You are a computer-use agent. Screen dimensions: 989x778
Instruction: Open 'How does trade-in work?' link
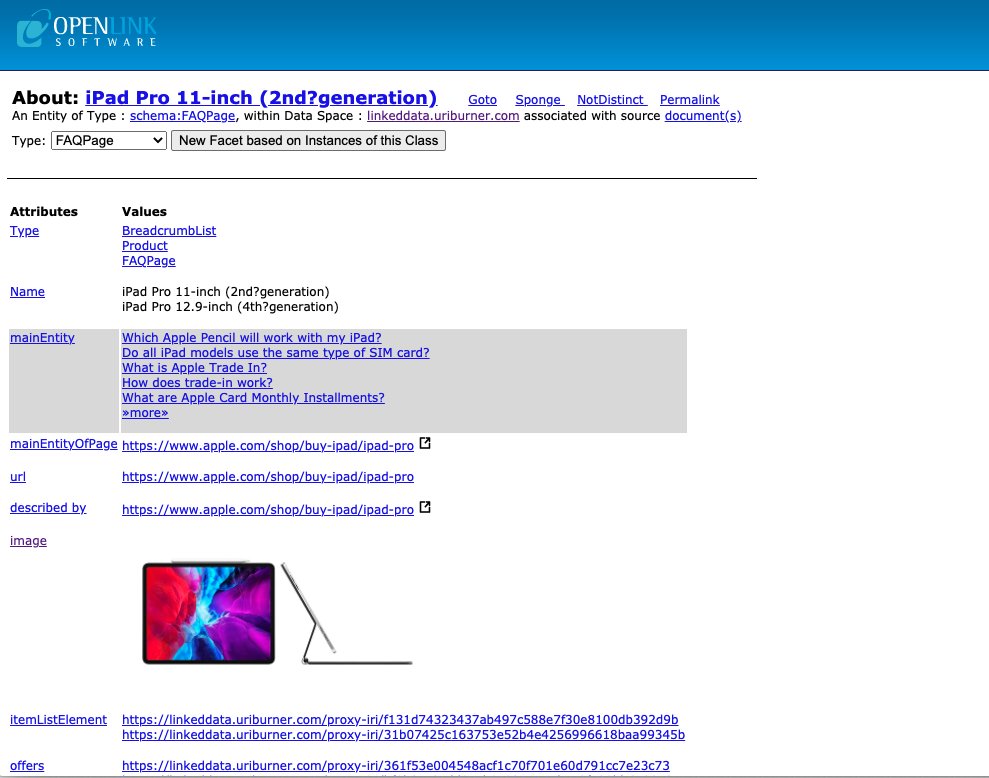tap(197, 382)
